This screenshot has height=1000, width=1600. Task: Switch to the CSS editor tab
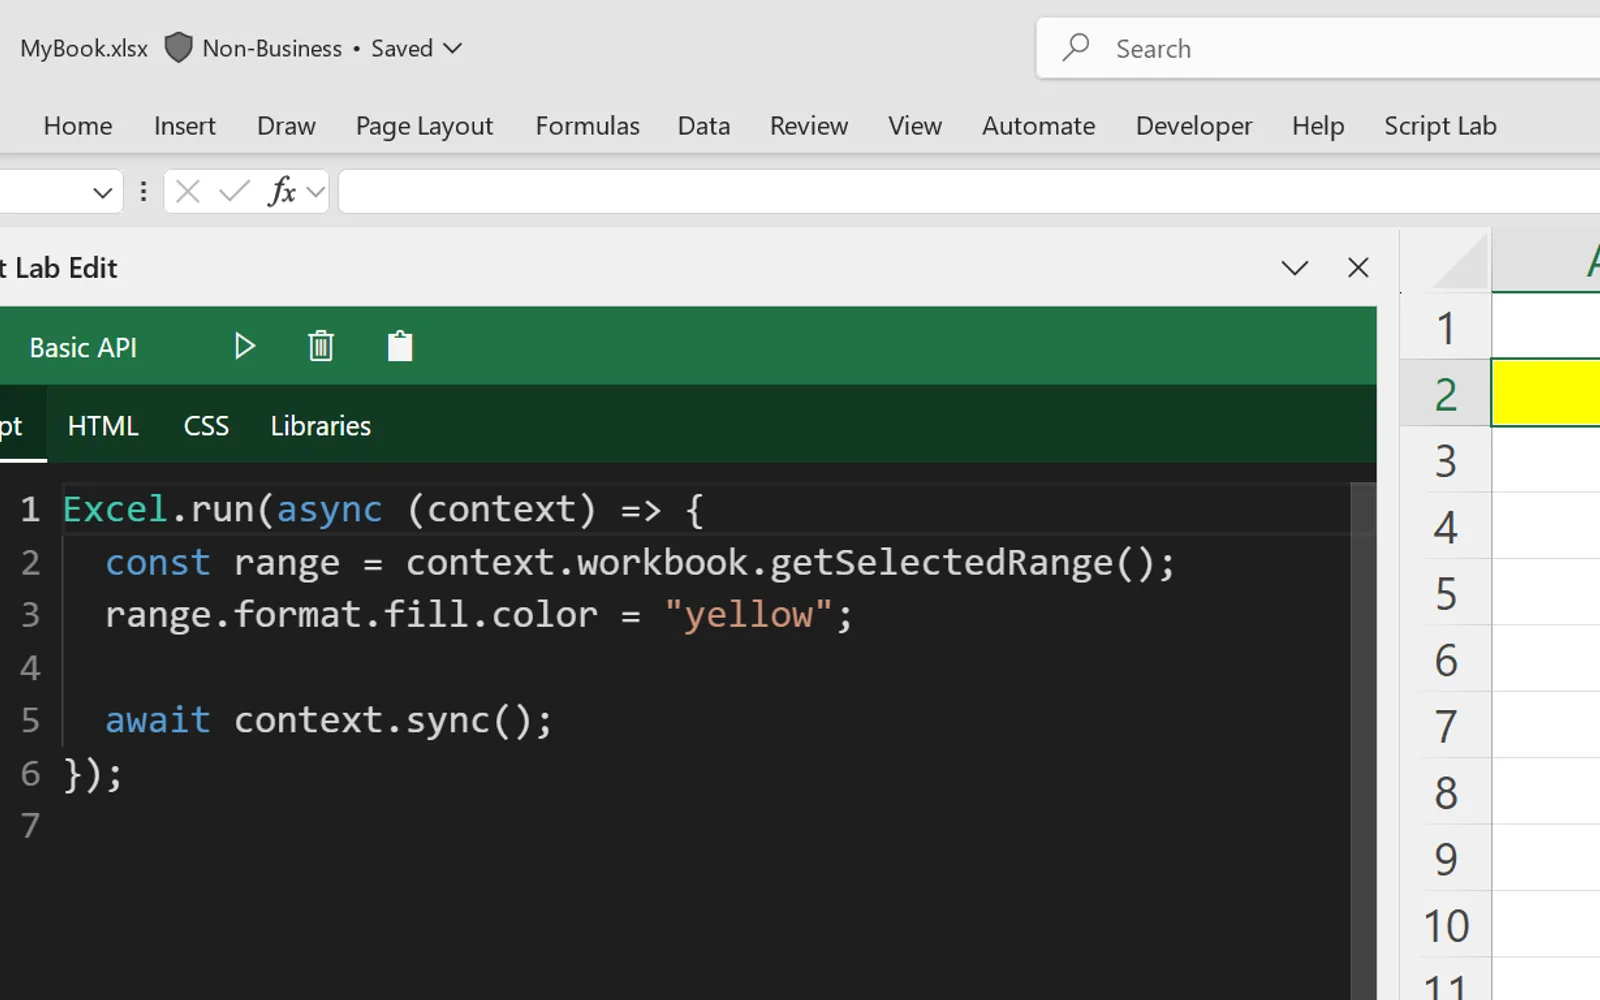coord(206,426)
